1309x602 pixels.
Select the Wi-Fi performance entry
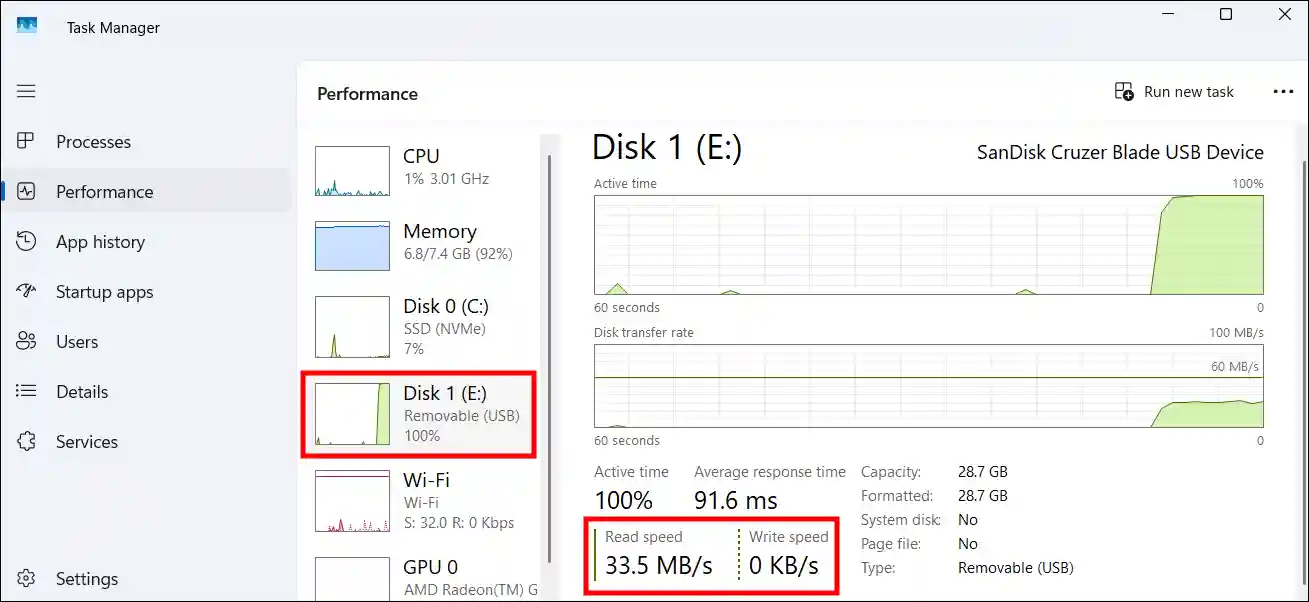pyautogui.click(x=420, y=500)
